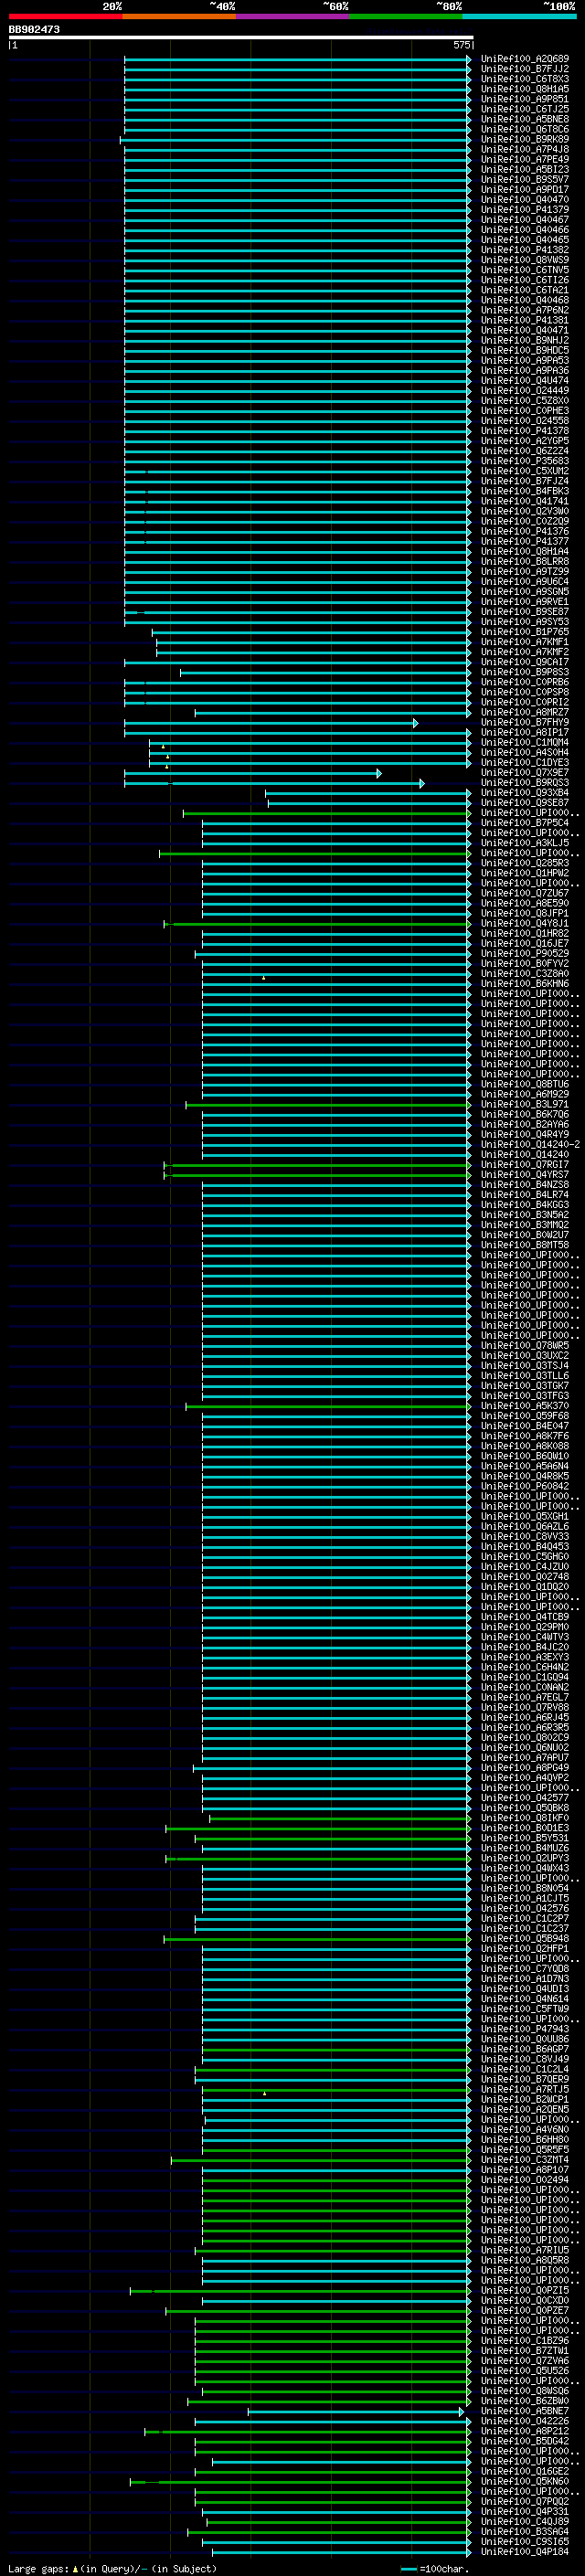This screenshot has height=2576, width=585.
Task: Click the UniRef100_Q0PZI5 hit label
Action: click(525, 2290)
